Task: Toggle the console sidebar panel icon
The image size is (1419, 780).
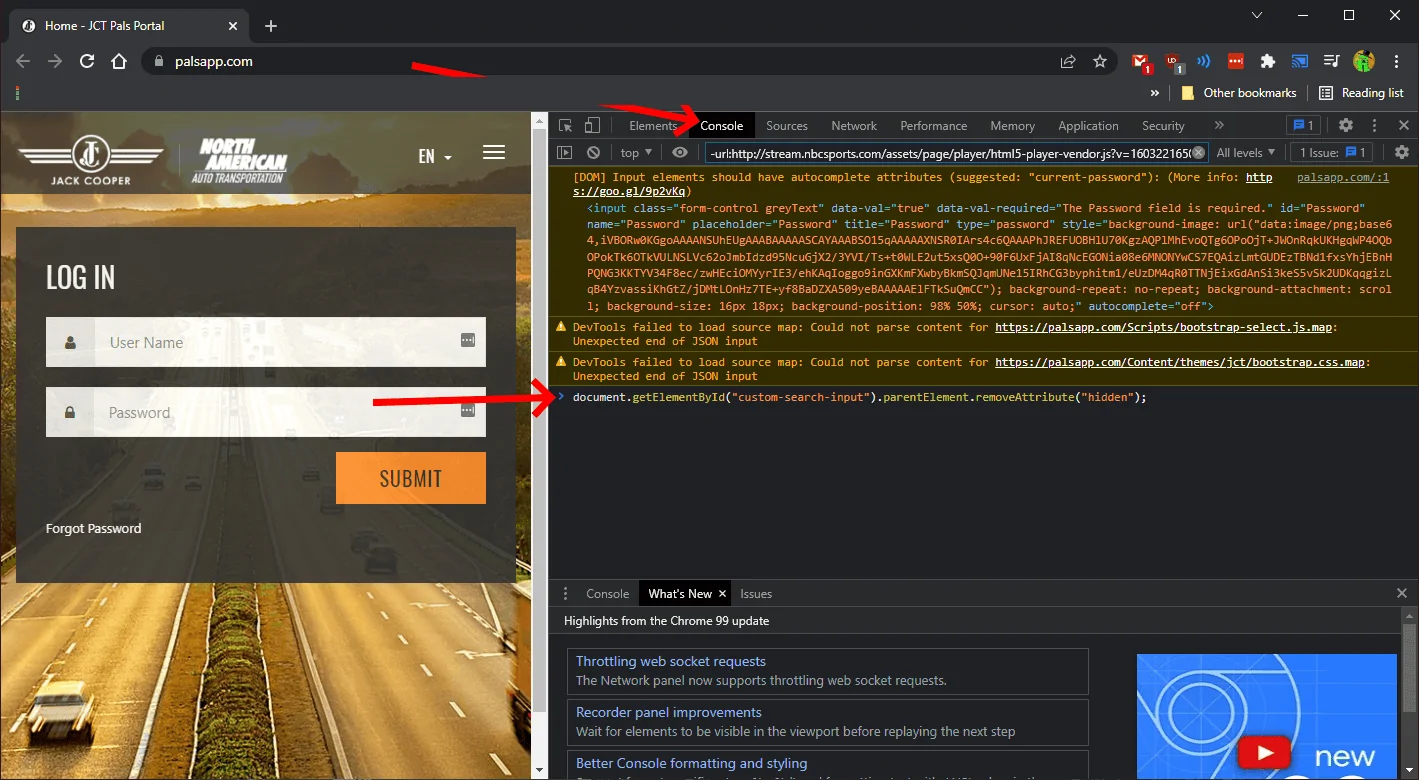Action: tap(566, 152)
